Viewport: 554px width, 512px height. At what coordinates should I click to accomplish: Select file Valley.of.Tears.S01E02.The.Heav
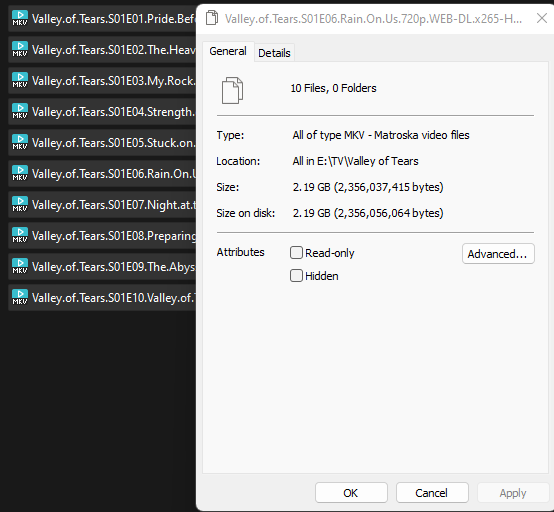[x=102, y=49]
